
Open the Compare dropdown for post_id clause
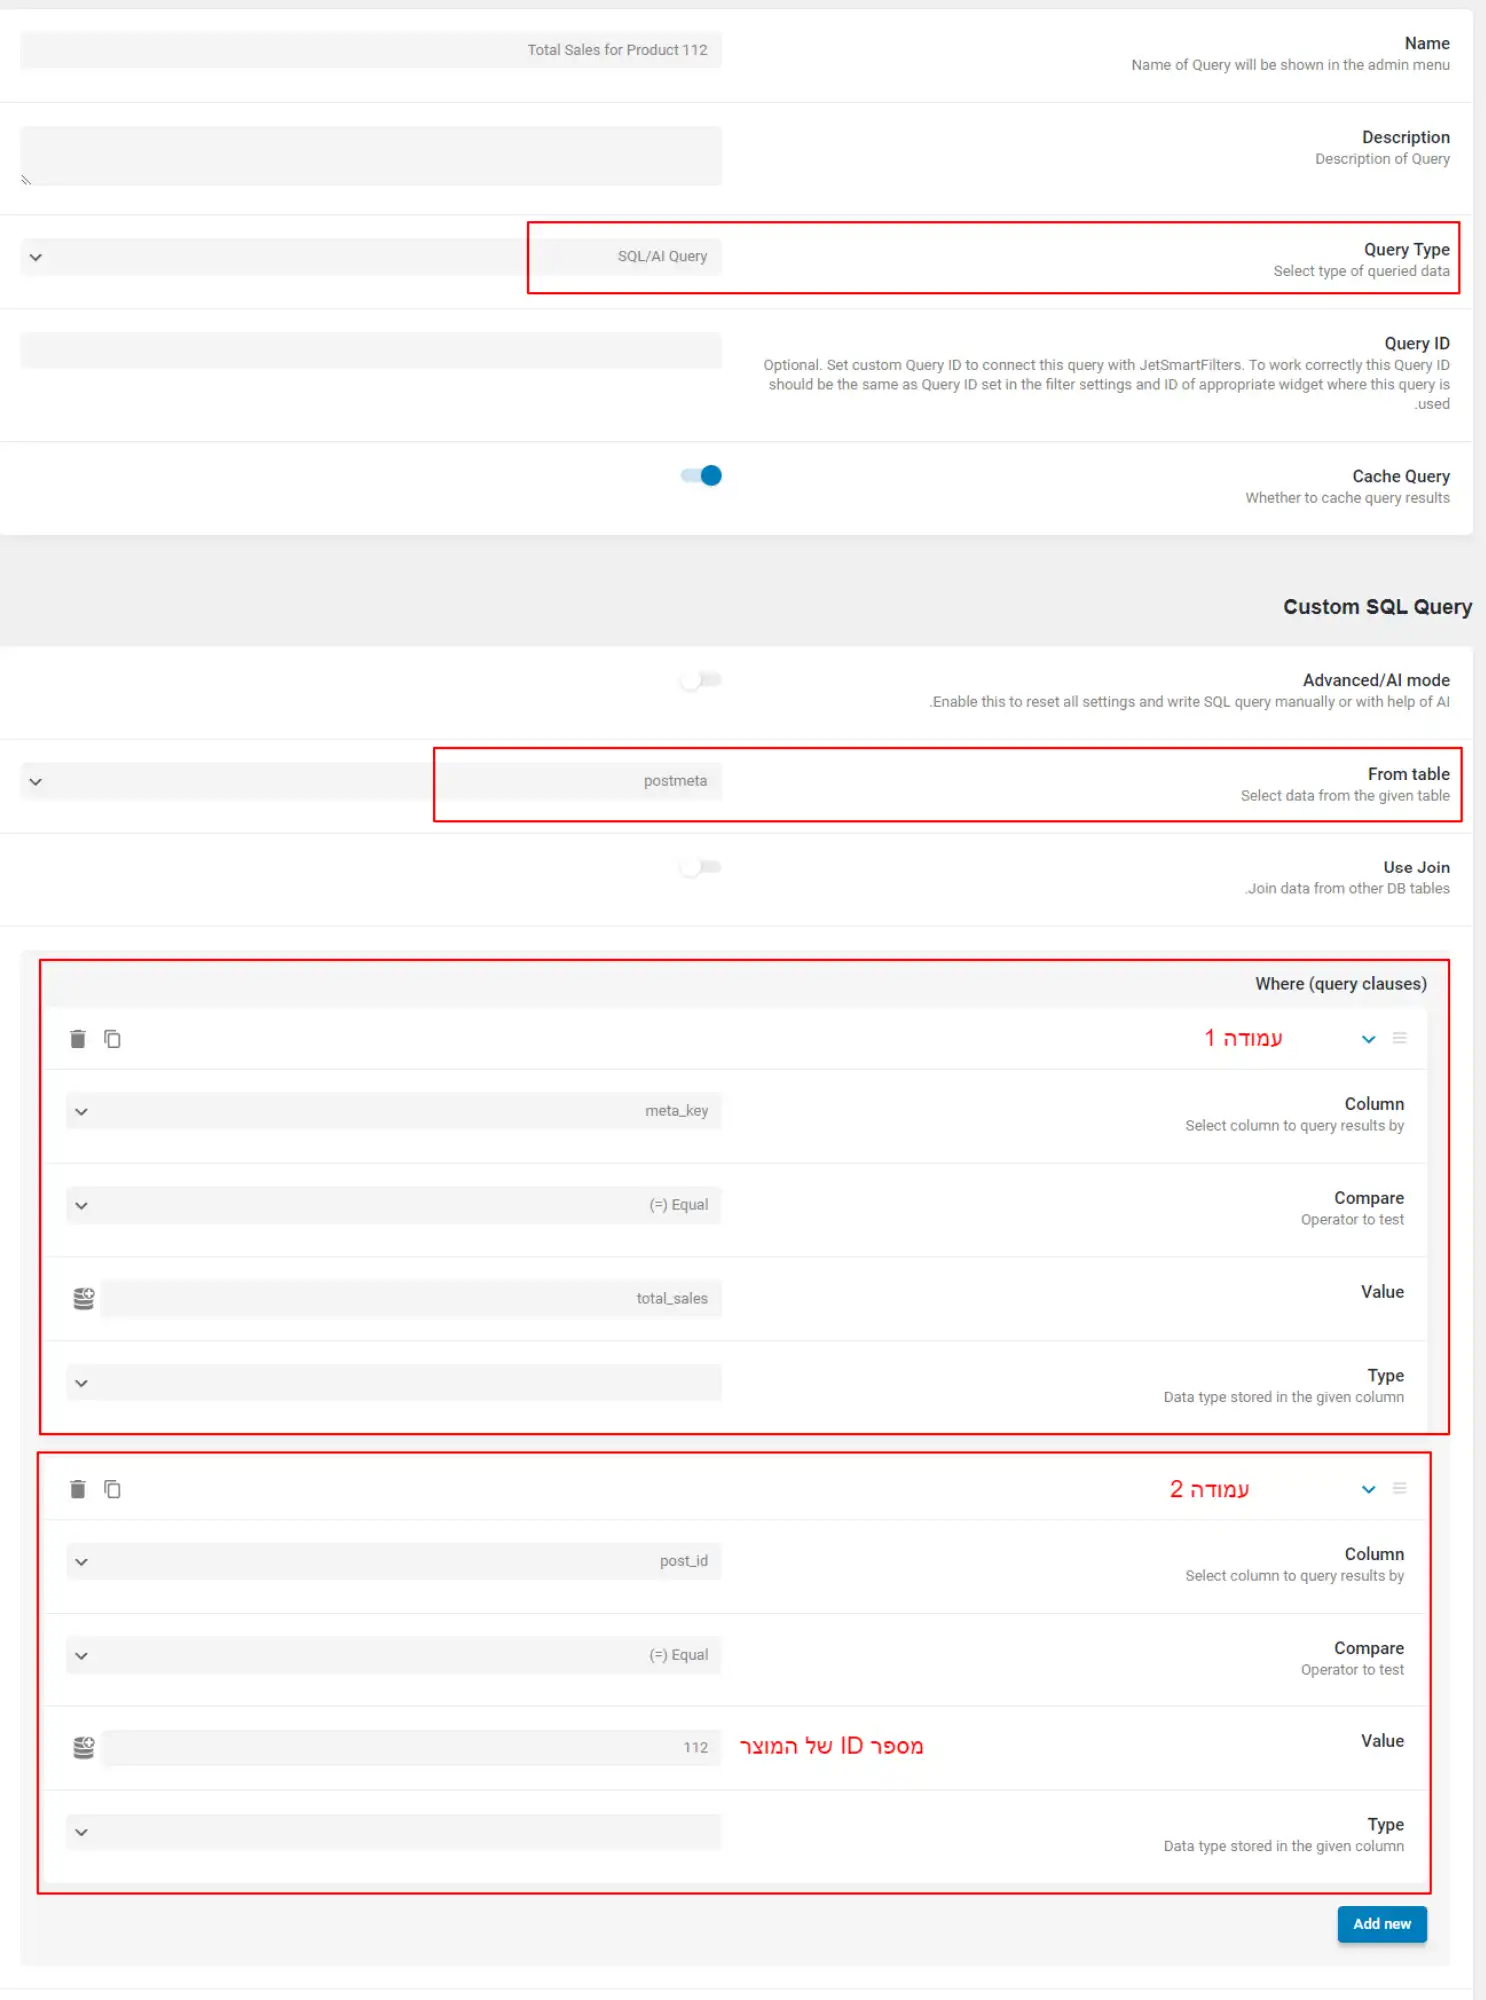394,1655
